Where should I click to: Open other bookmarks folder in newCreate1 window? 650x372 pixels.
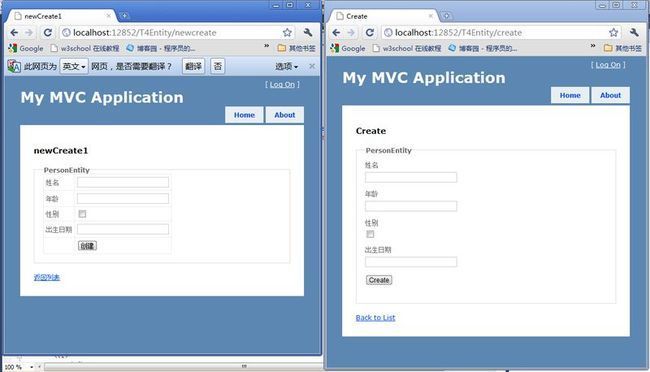pos(296,48)
